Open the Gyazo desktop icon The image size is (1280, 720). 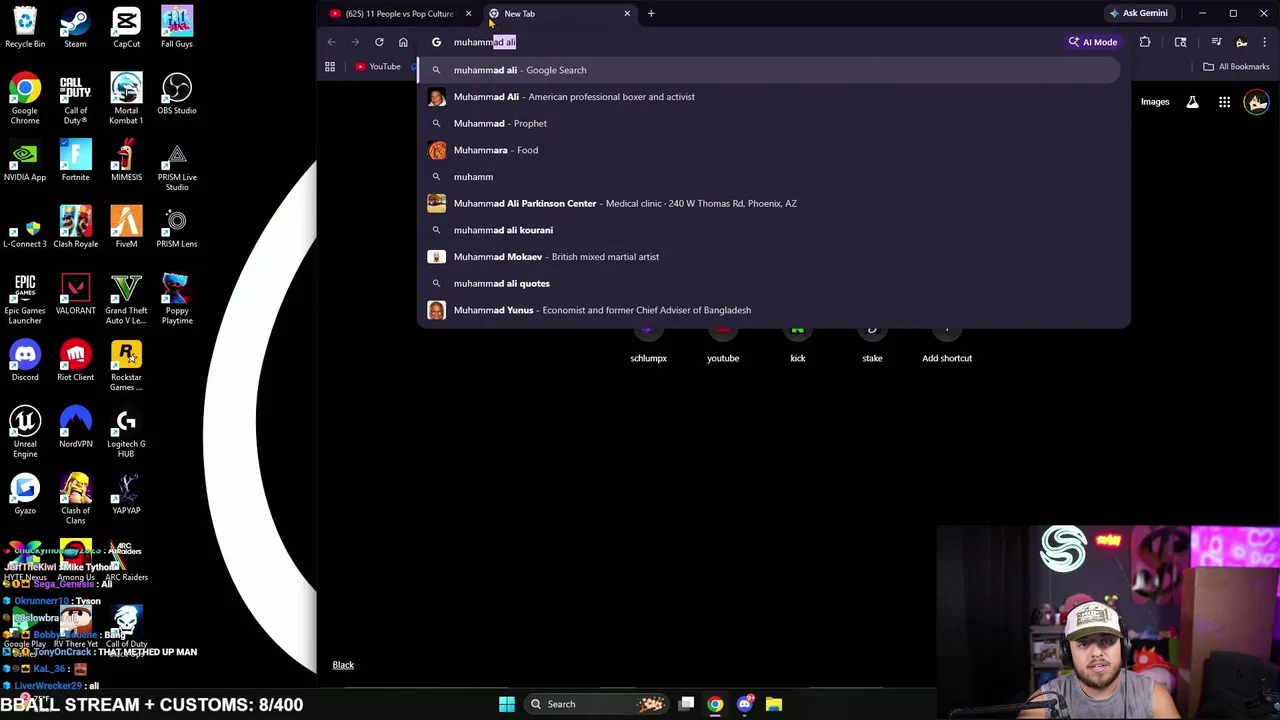coord(25,493)
